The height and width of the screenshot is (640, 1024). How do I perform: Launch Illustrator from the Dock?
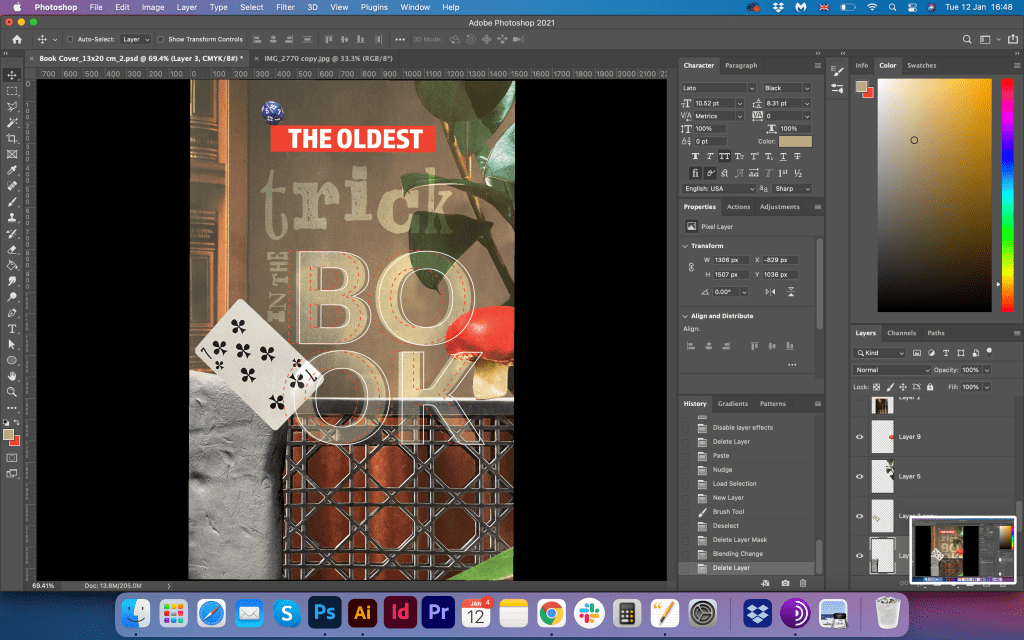tap(361, 612)
